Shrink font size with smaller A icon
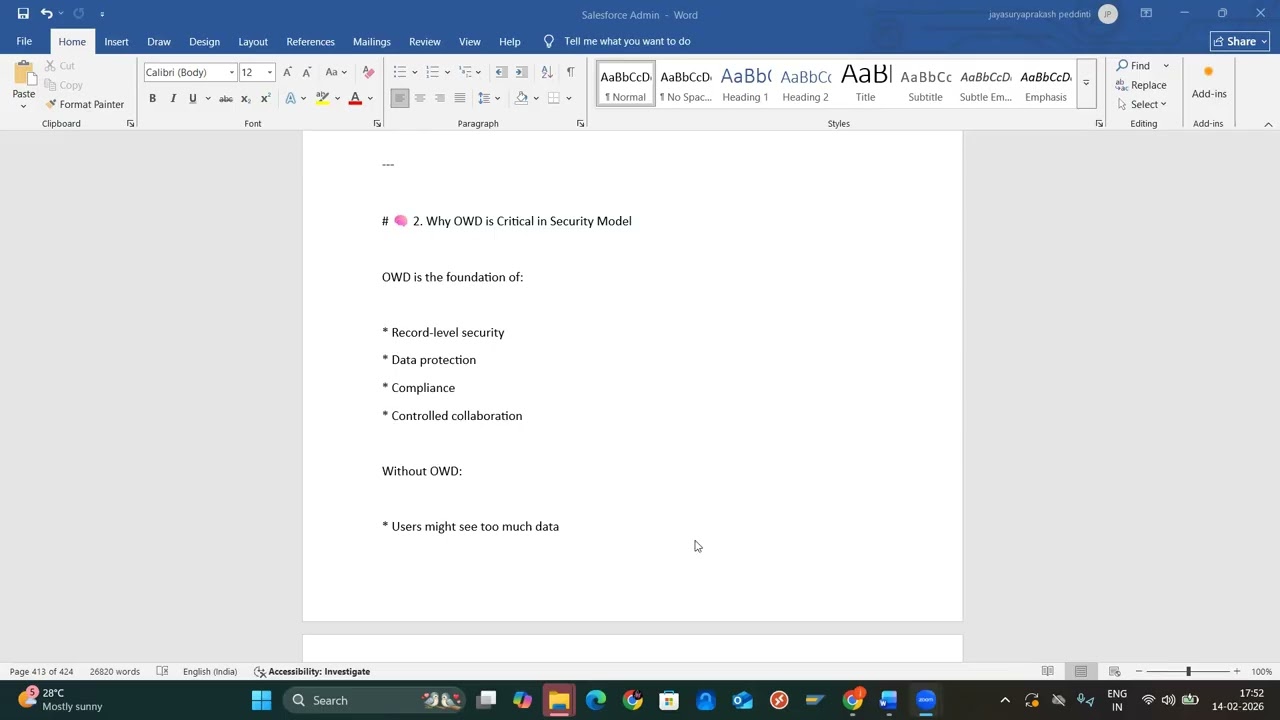Screen dimensions: 1280x720 click(x=306, y=72)
